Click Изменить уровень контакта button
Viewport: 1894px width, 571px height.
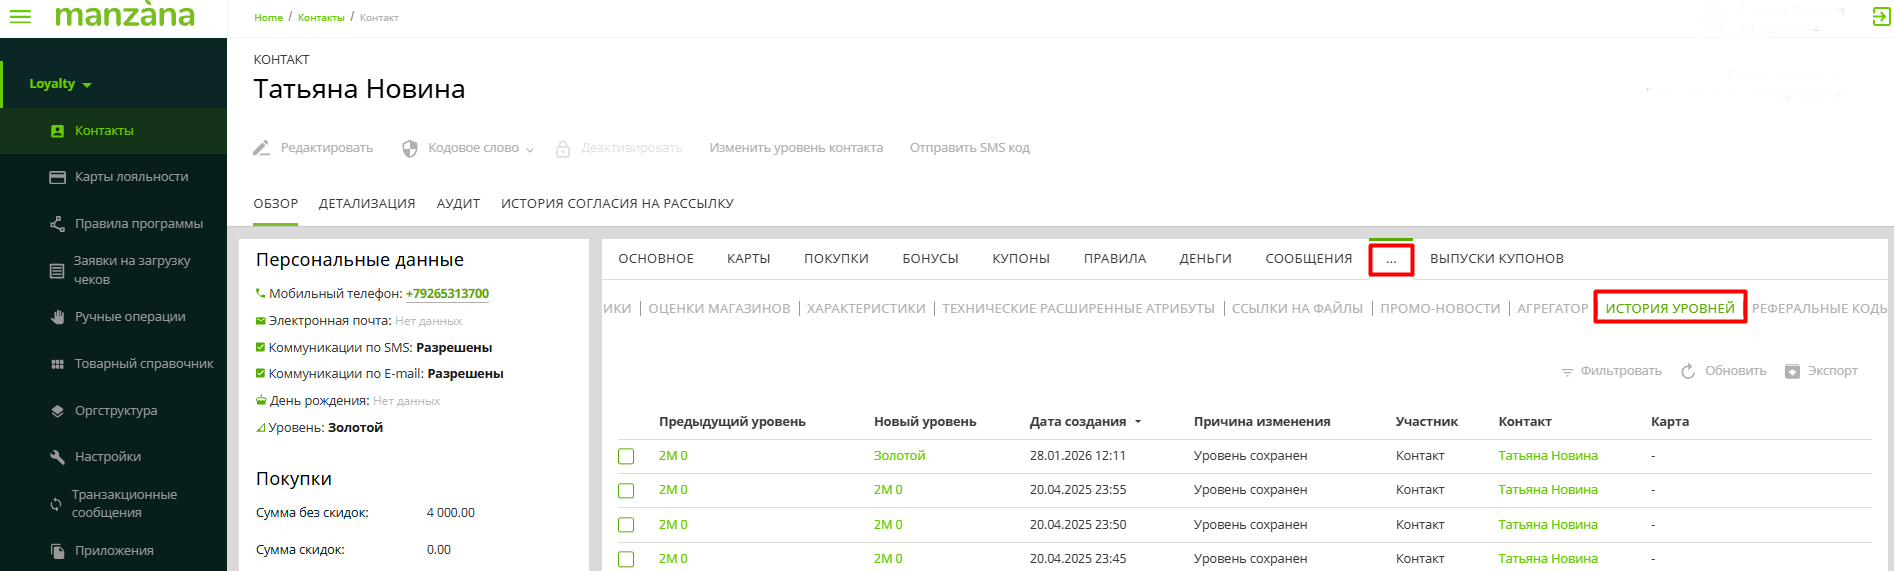coord(796,148)
